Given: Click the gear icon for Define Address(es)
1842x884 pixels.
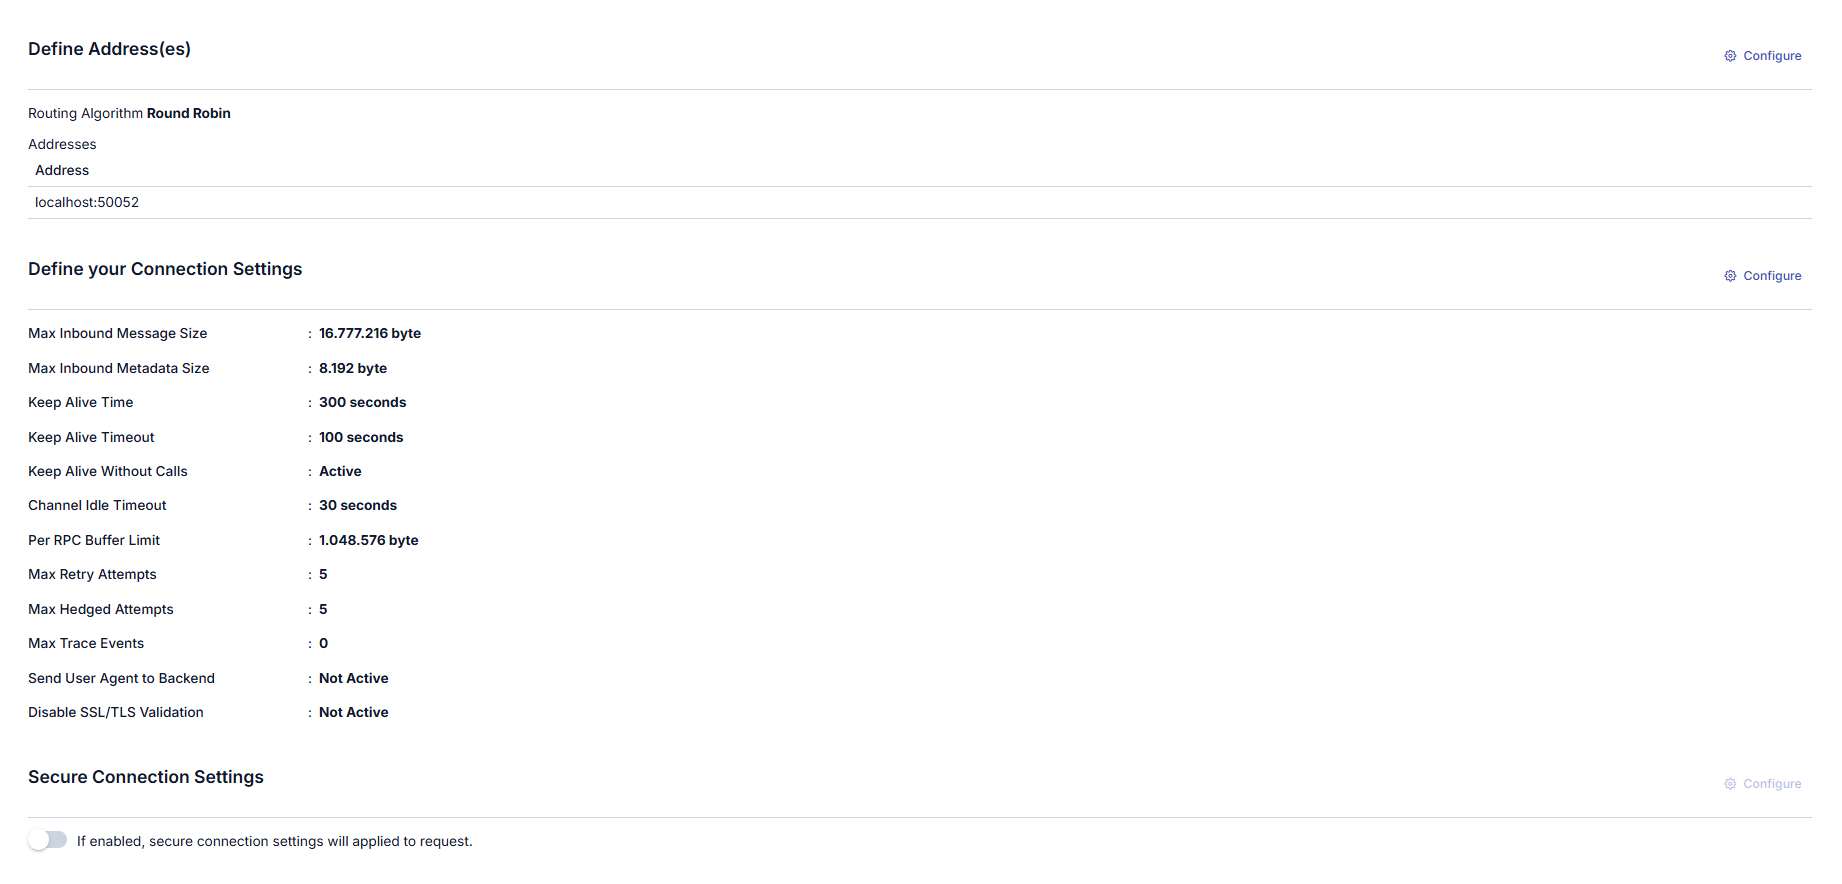Looking at the screenshot, I should pyautogui.click(x=1730, y=56).
